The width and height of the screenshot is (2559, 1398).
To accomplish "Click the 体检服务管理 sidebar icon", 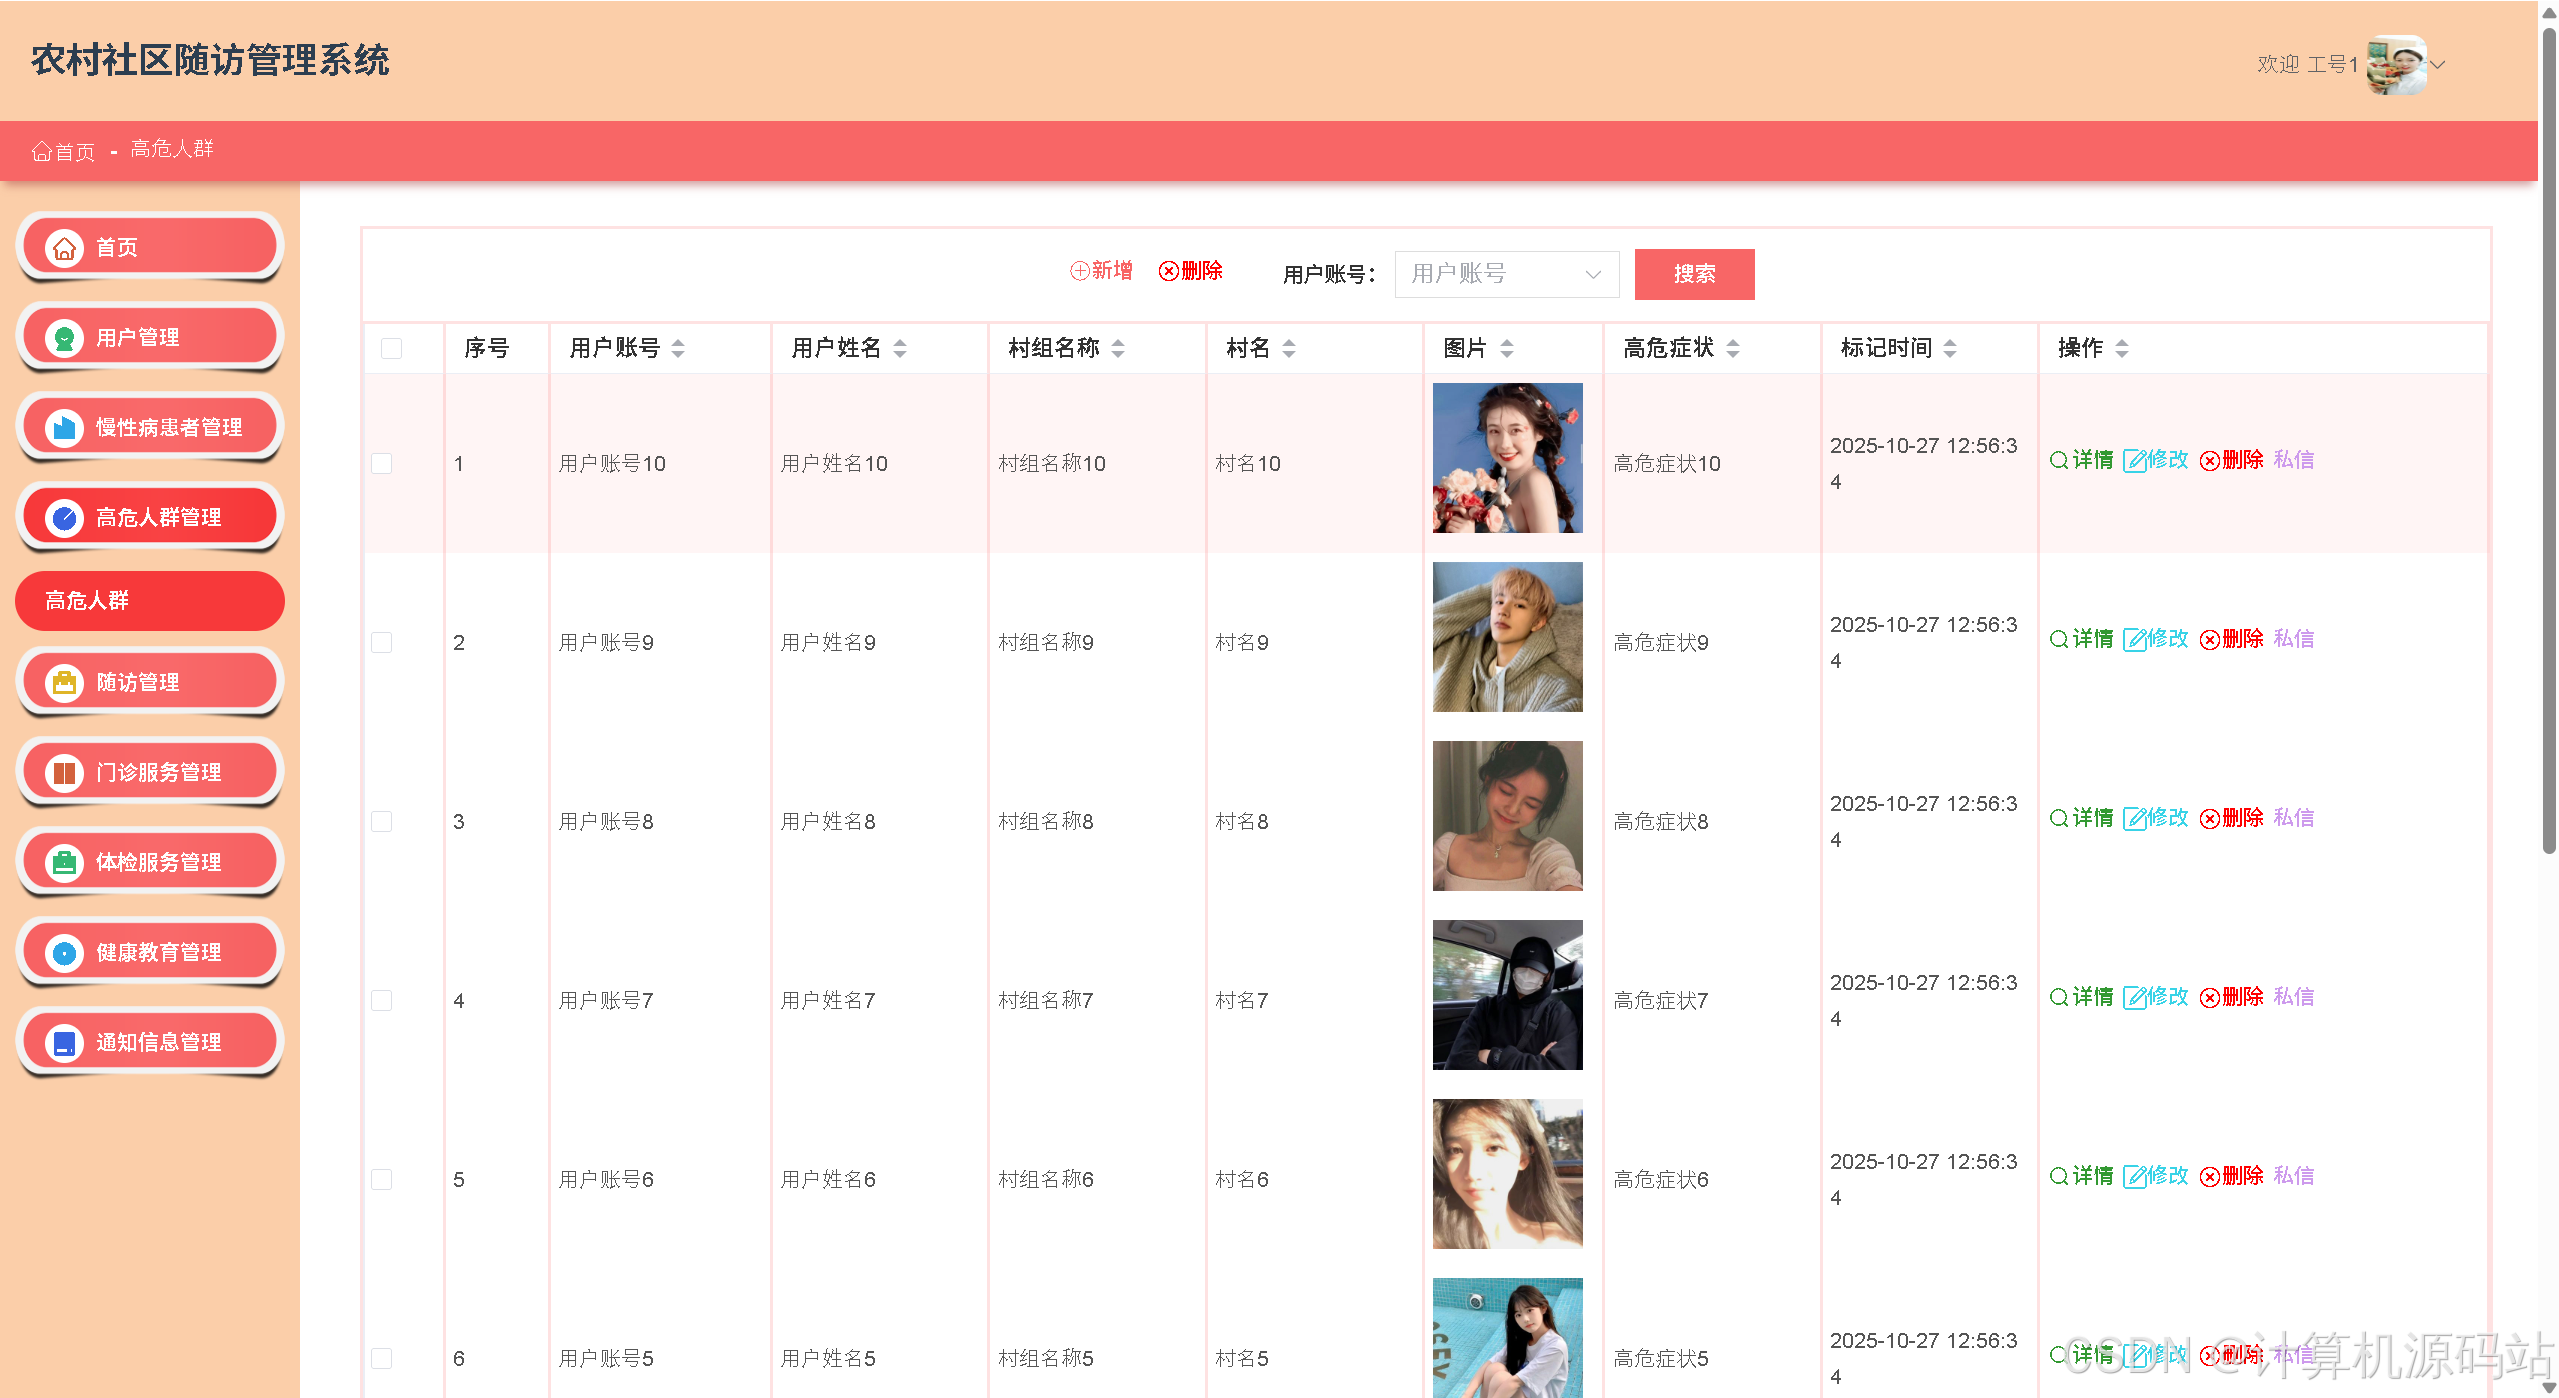I will pos(64,862).
